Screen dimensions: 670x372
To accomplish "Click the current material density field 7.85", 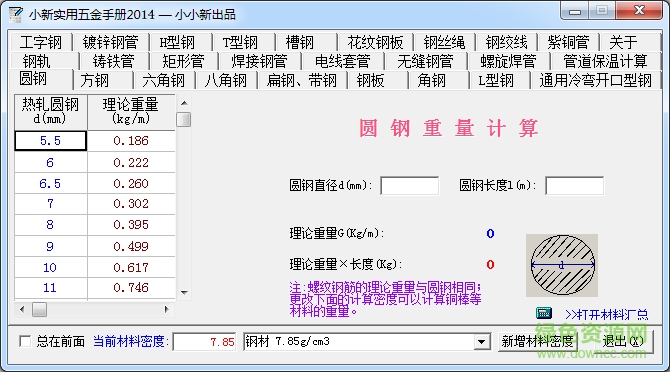I will click(204, 342).
